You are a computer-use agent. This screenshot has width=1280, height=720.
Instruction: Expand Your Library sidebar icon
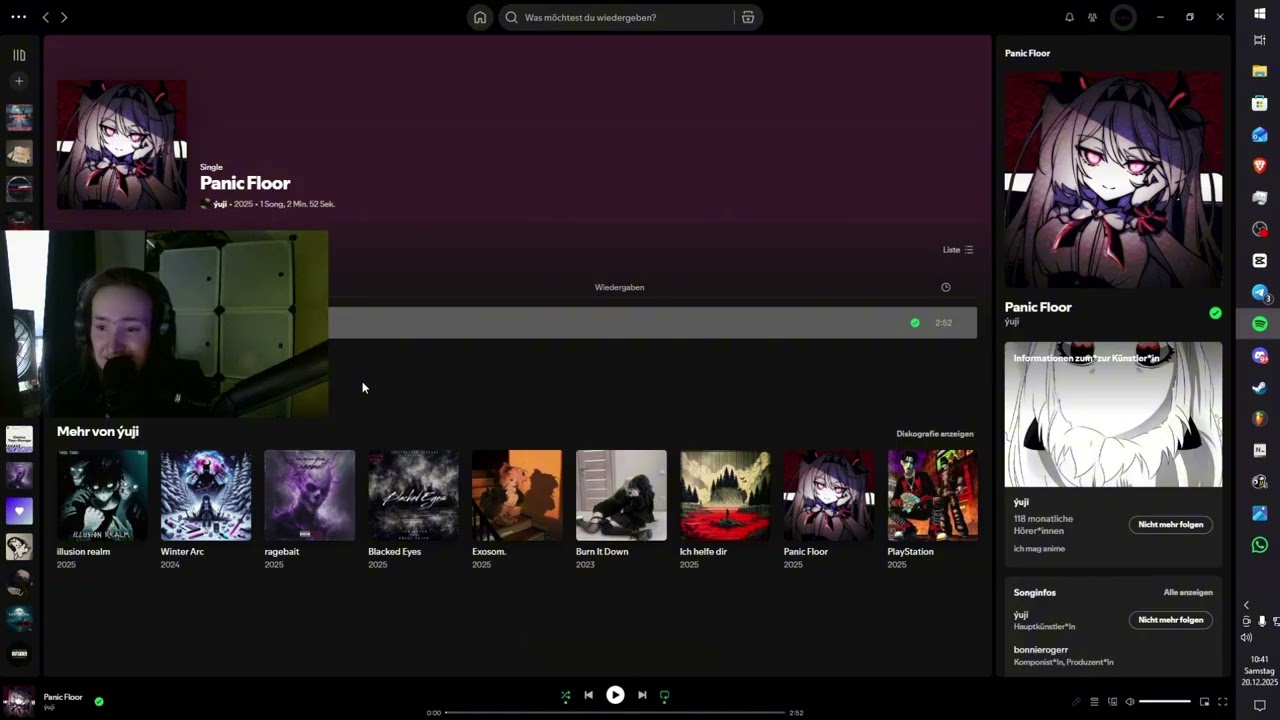[19, 56]
